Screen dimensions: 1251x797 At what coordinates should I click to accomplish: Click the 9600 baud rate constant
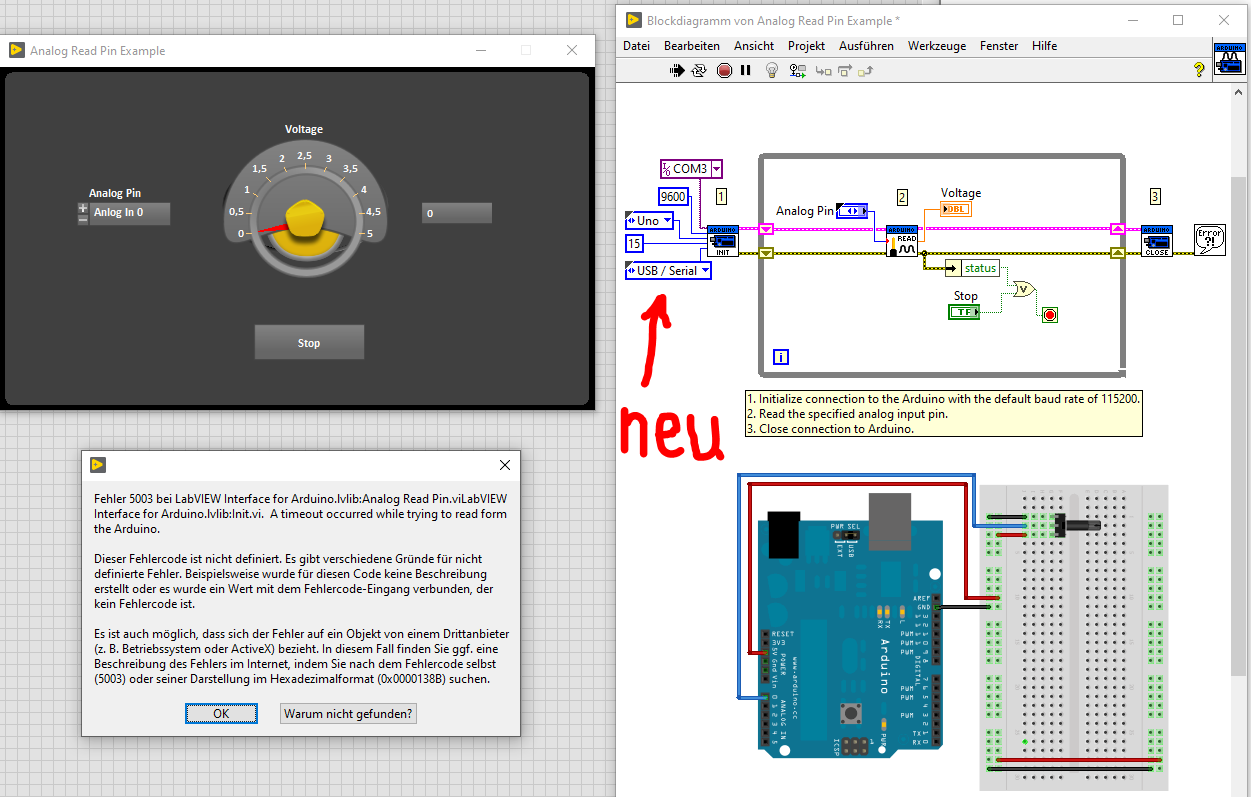pyautogui.click(x=673, y=197)
